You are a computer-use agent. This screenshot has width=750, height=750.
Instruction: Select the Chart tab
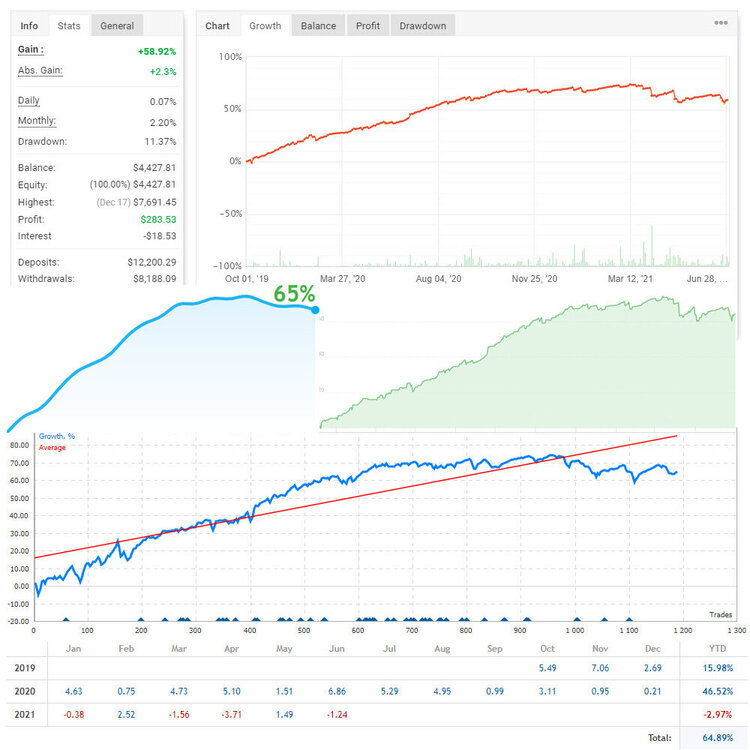(217, 26)
